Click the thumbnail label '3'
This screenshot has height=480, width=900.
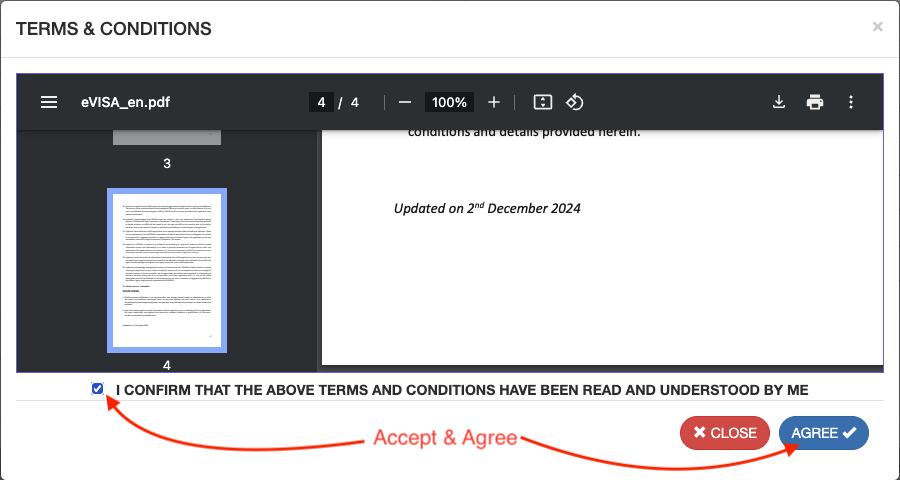(x=167, y=164)
